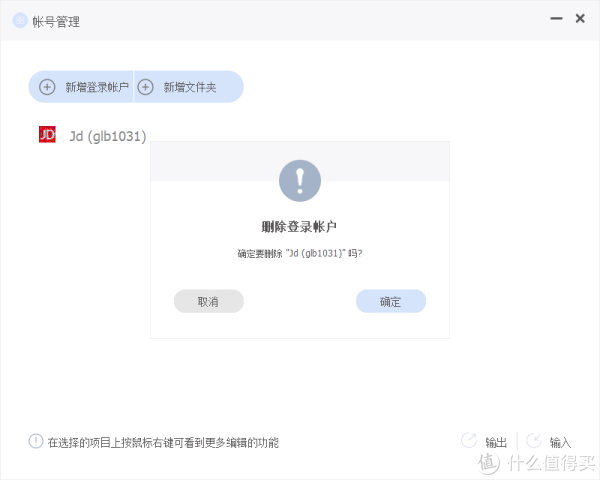Select the red JD account icon
Image resolution: width=600 pixels, height=480 pixels.
point(47,134)
